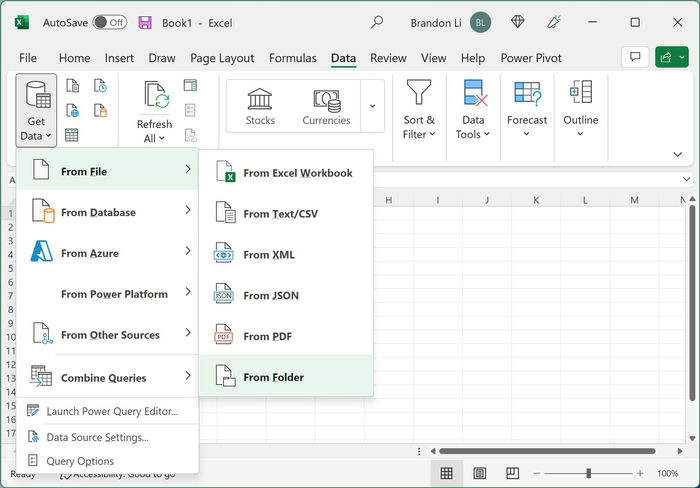Switch to the Page Layout tab
Image resolution: width=700 pixels, height=488 pixels.
click(222, 58)
